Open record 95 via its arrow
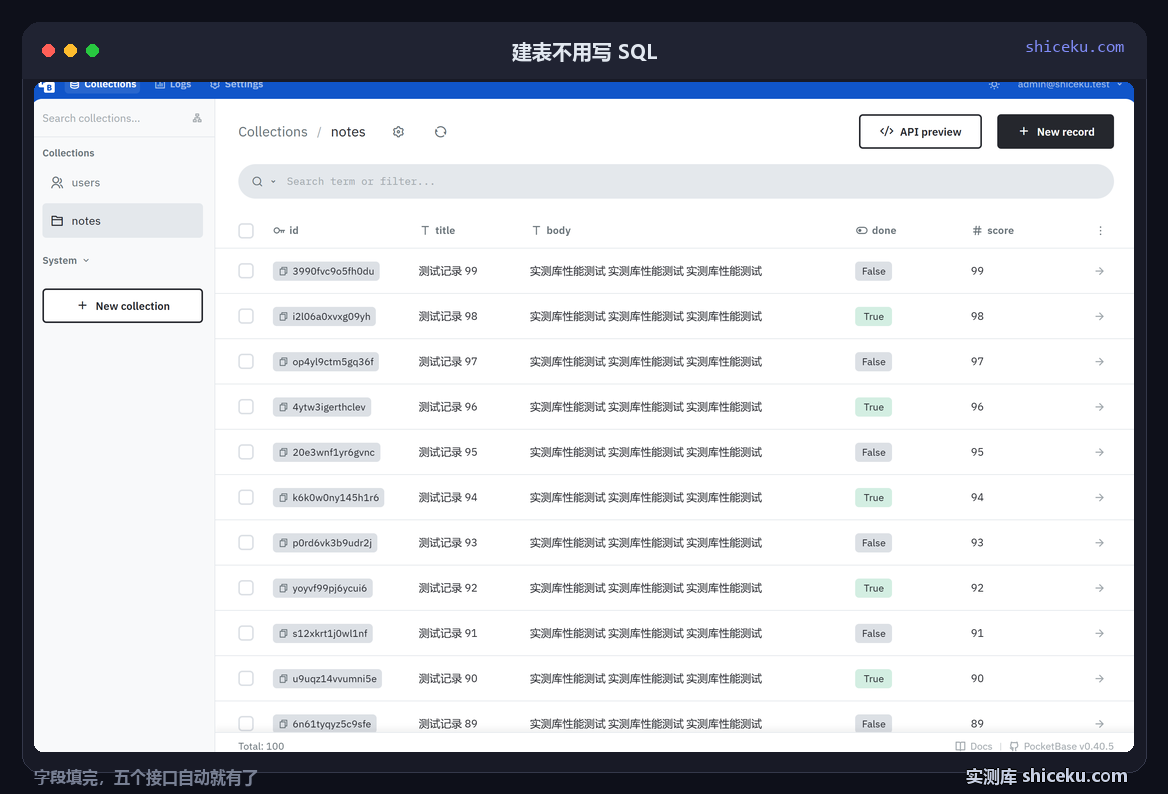This screenshot has height=794, width=1168. coord(1099,452)
